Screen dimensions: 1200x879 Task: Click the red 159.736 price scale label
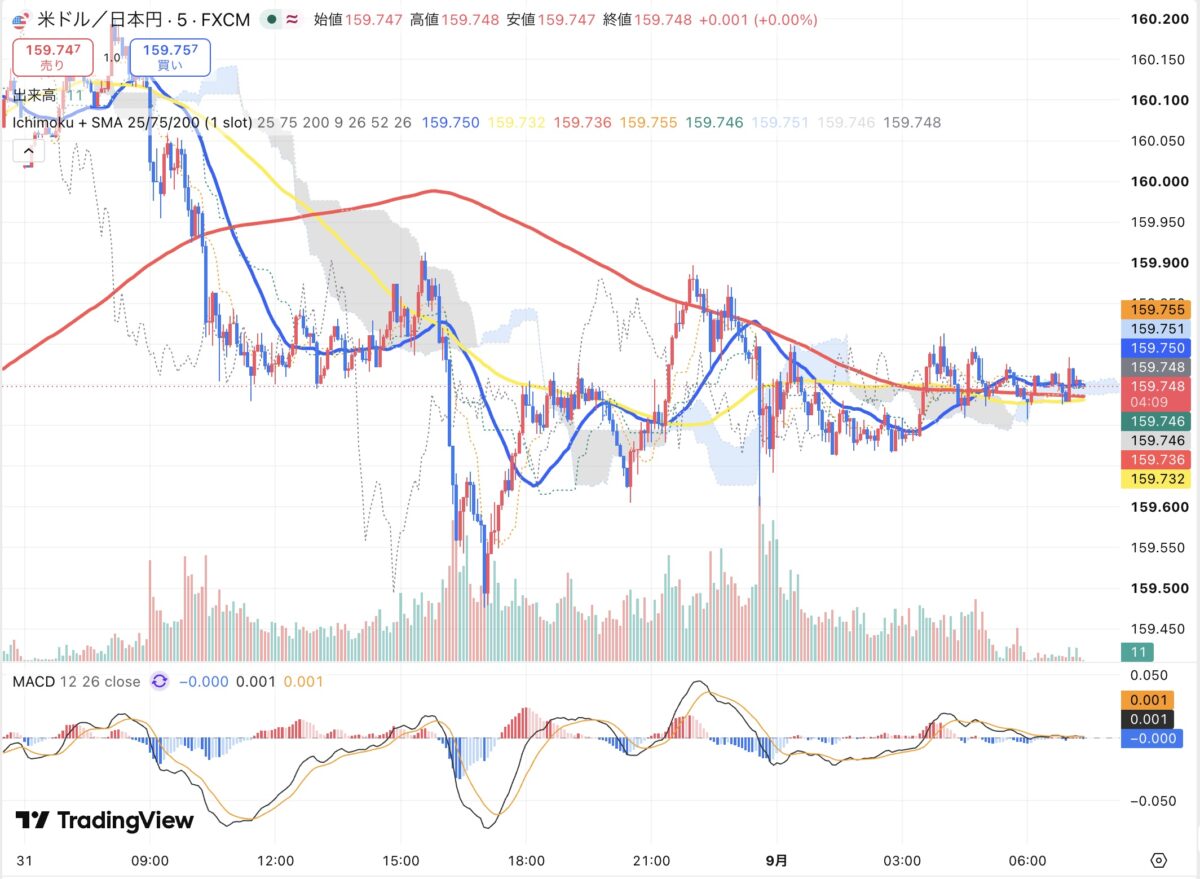(1158, 460)
